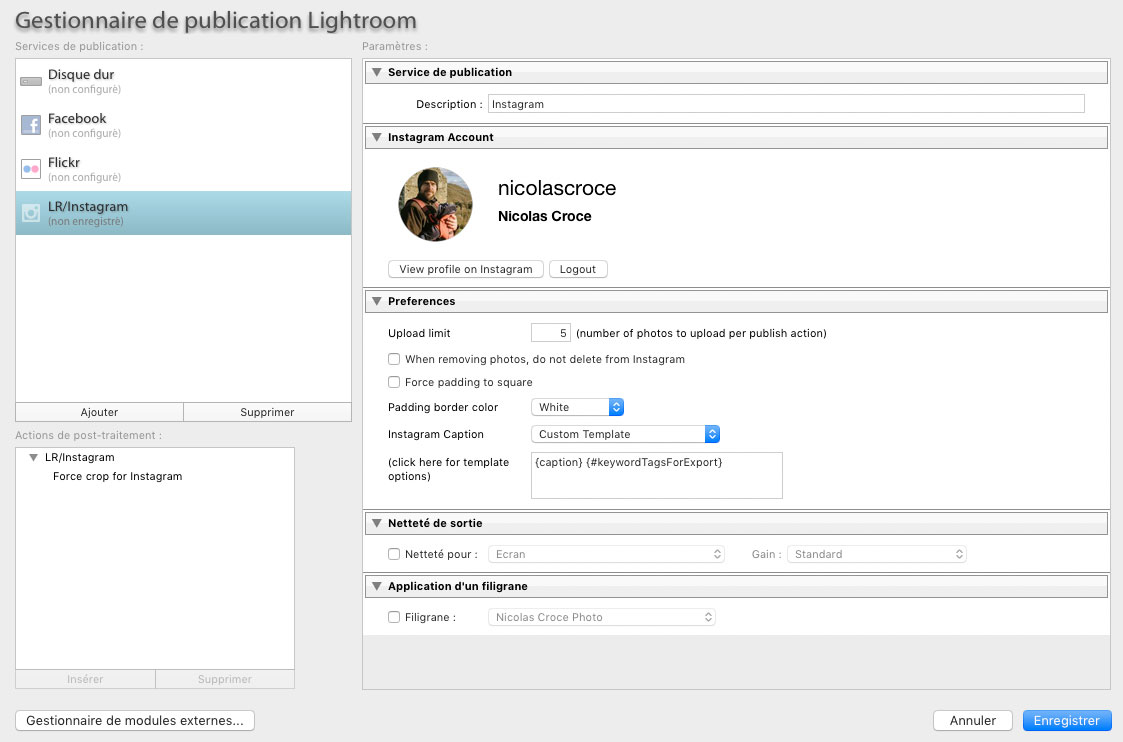1123x742 pixels.
Task: Click the Upload limit number field
Action: point(550,333)
